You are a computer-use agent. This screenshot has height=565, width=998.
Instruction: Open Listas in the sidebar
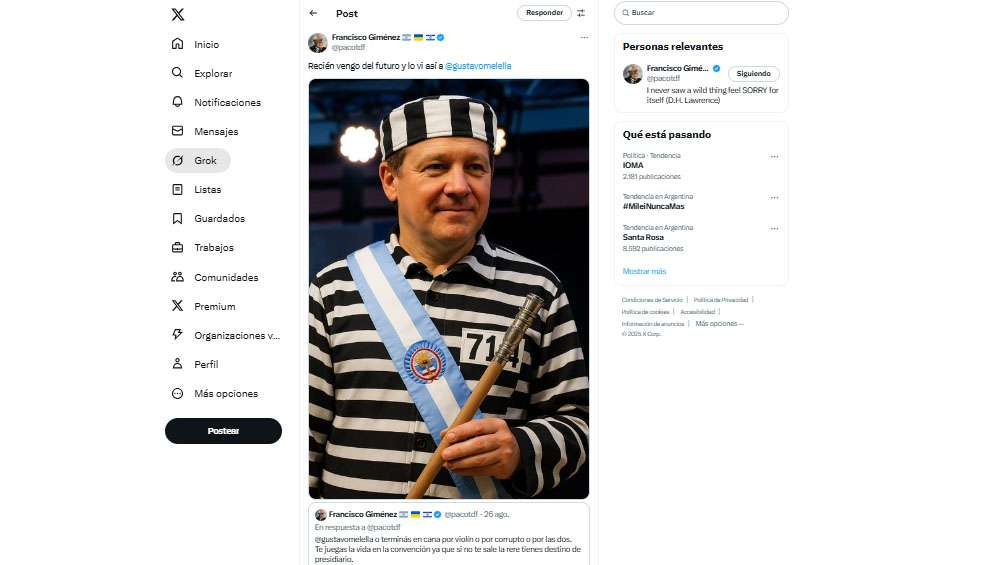(207, 189)
